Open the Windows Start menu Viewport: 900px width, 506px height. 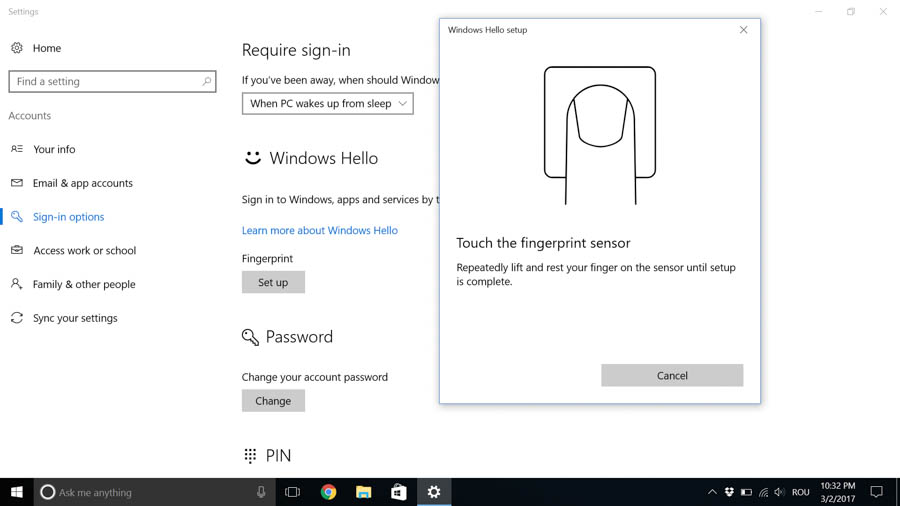coord(17,492)
